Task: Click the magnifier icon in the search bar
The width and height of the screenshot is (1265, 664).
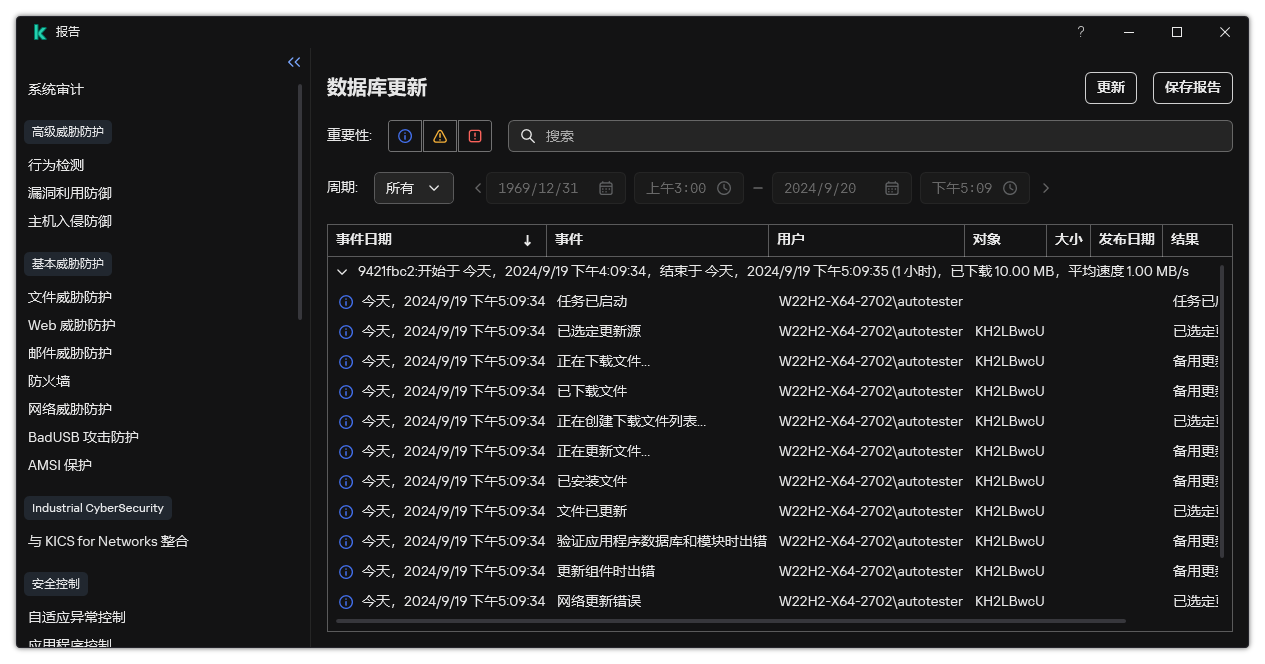Action: click(528, 135)
